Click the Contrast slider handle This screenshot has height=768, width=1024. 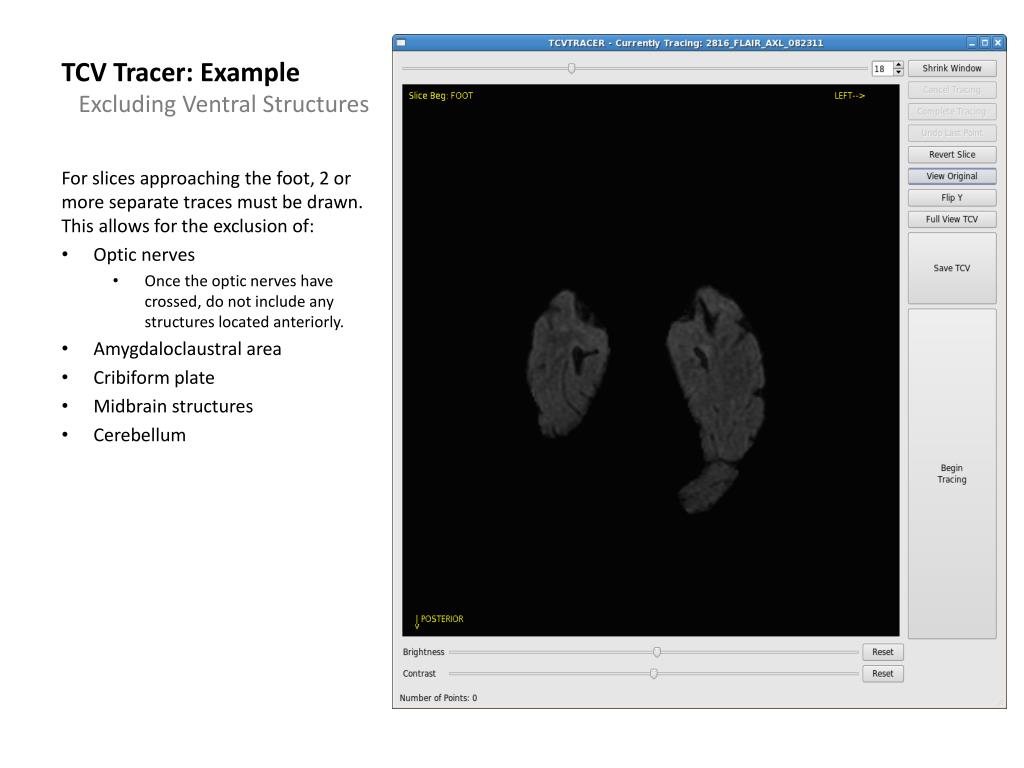point(654,673)
